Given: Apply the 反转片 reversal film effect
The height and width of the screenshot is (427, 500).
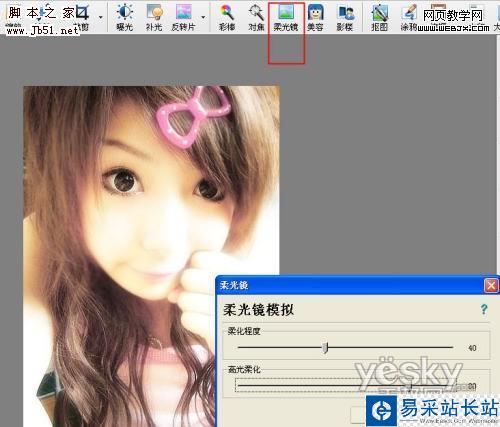Looking at the screenshot, I should 183,17.
